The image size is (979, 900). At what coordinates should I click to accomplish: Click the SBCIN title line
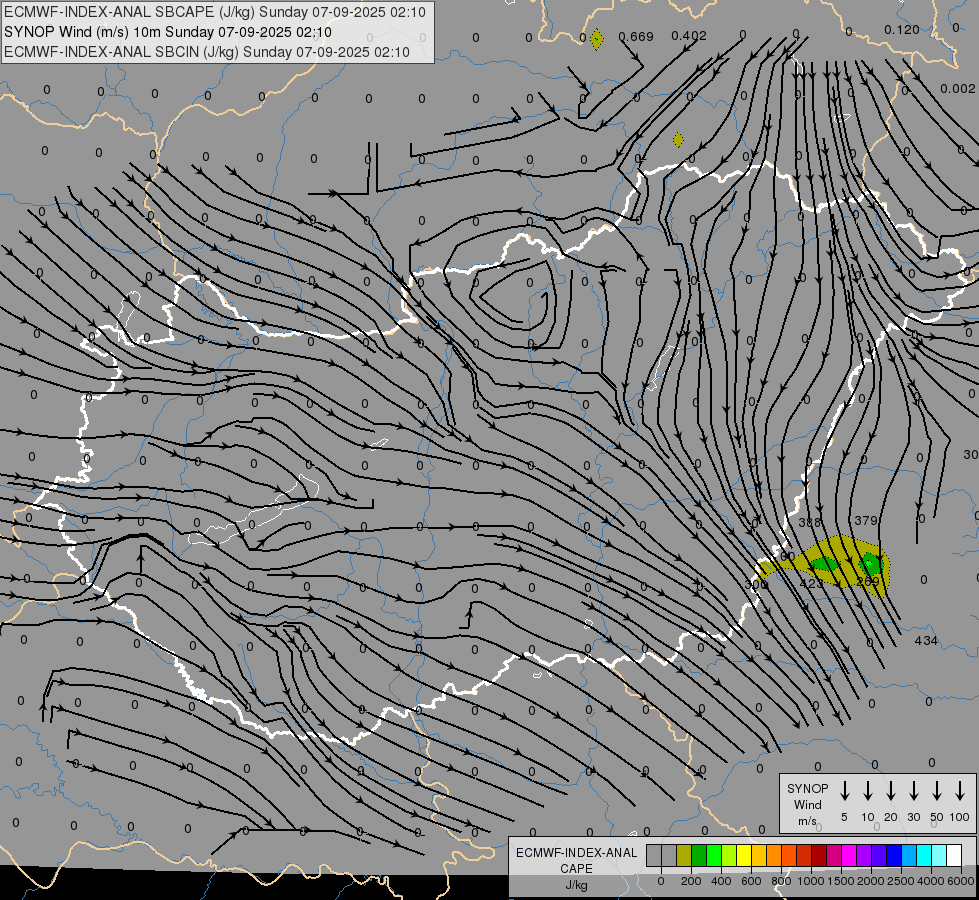point(207,52)
